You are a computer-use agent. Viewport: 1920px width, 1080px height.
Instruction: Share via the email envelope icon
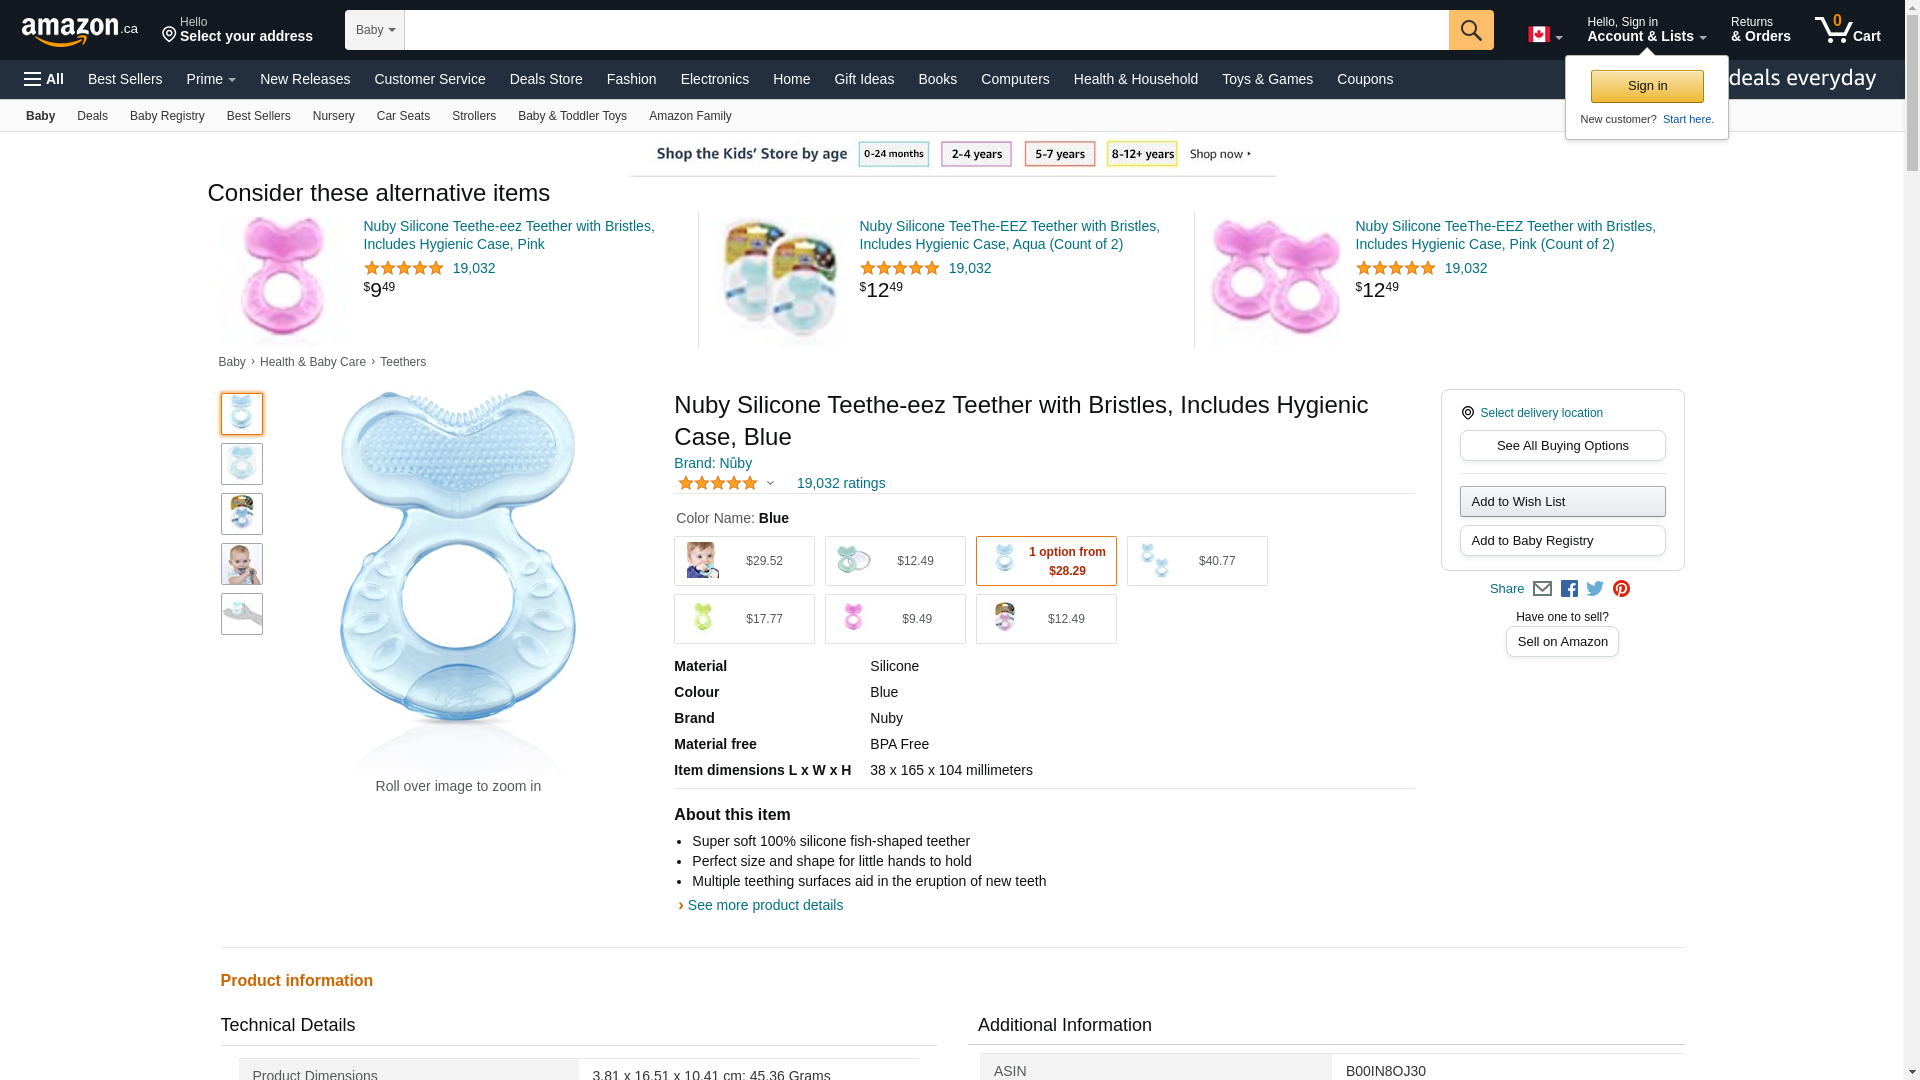coord(1542,589)
